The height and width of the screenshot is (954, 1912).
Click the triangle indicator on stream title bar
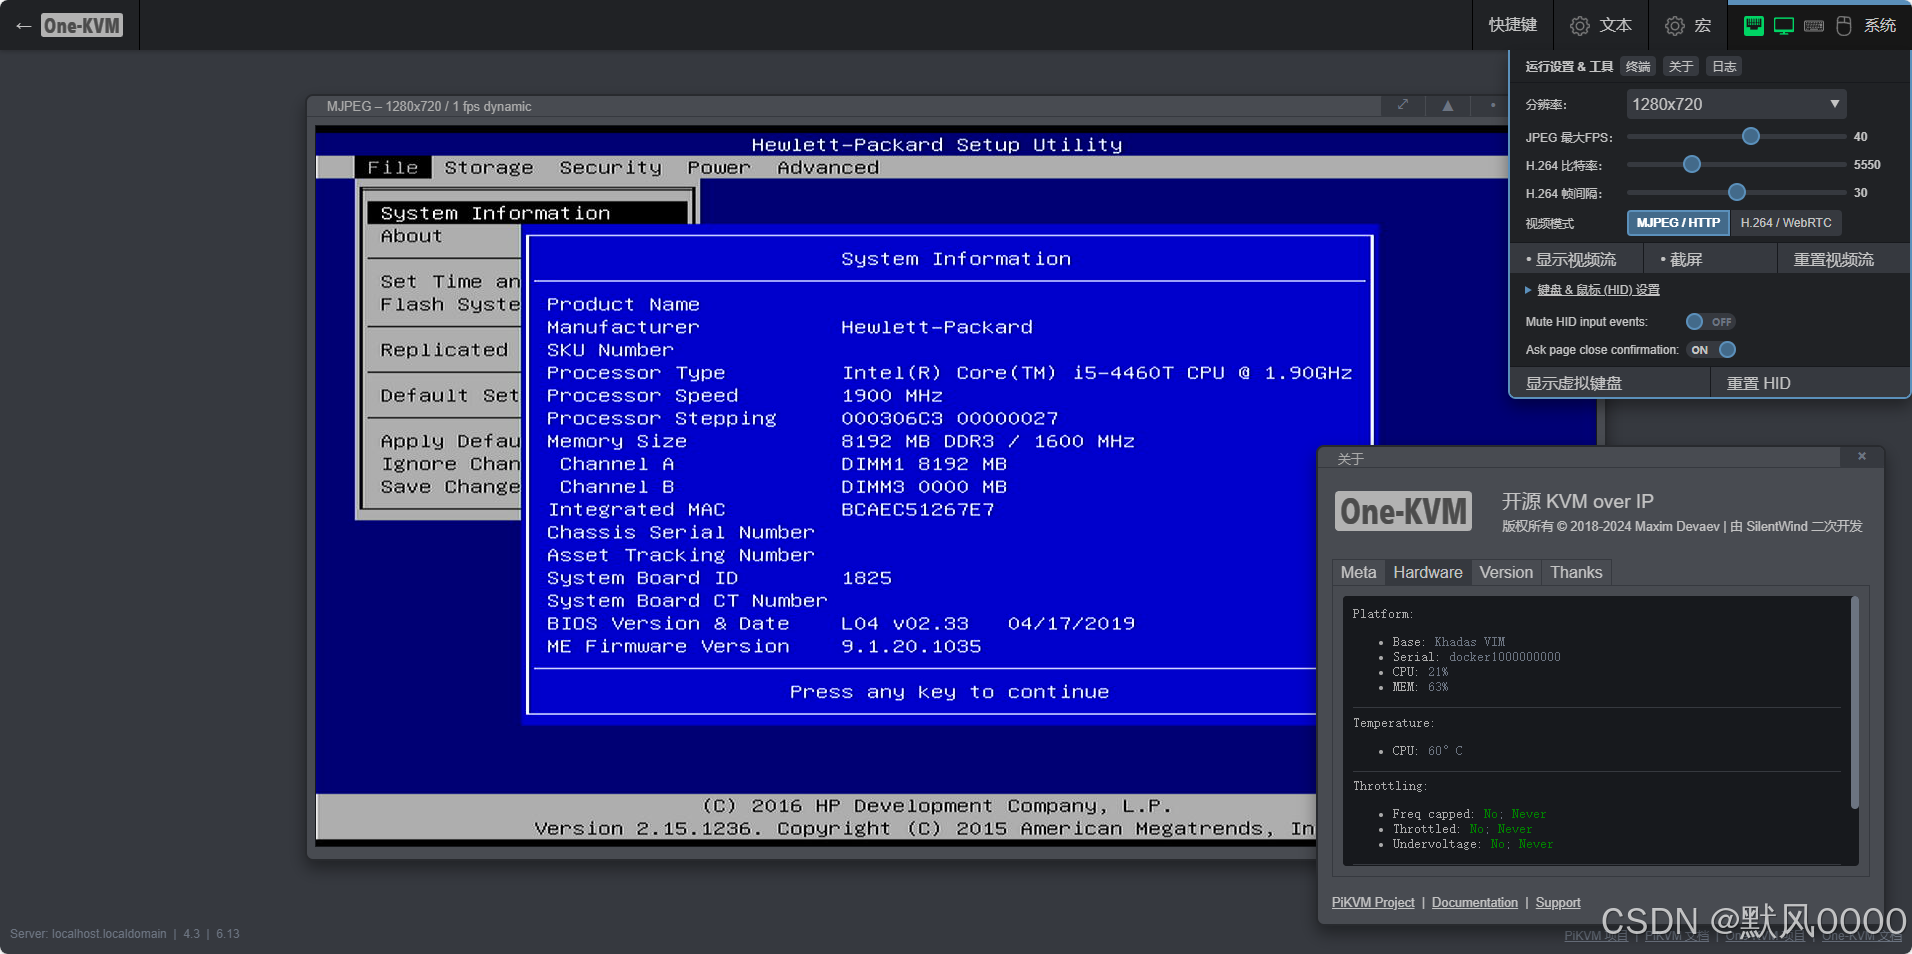pyautogui.click(x=1447, y=105)
